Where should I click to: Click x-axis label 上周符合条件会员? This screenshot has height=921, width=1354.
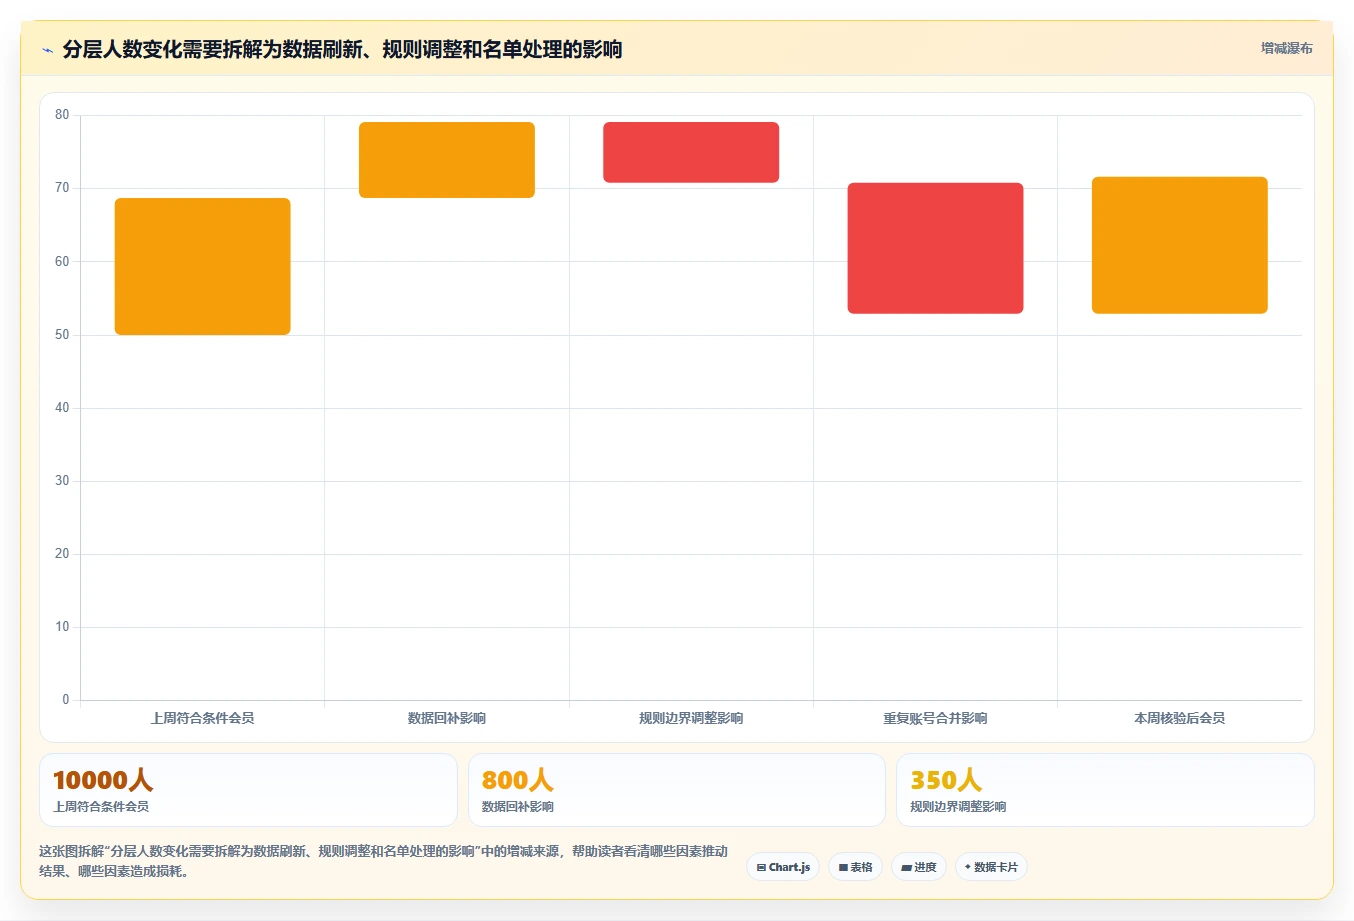click(203, 718)
